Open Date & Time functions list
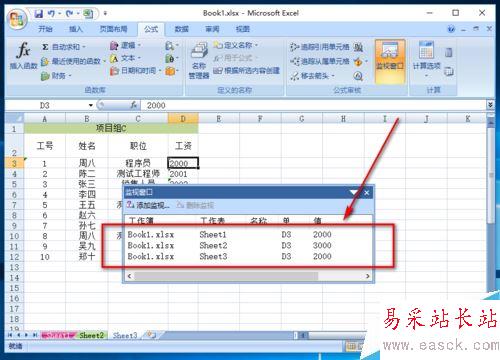This screenshot has height=360, width=500. [135, 71]
